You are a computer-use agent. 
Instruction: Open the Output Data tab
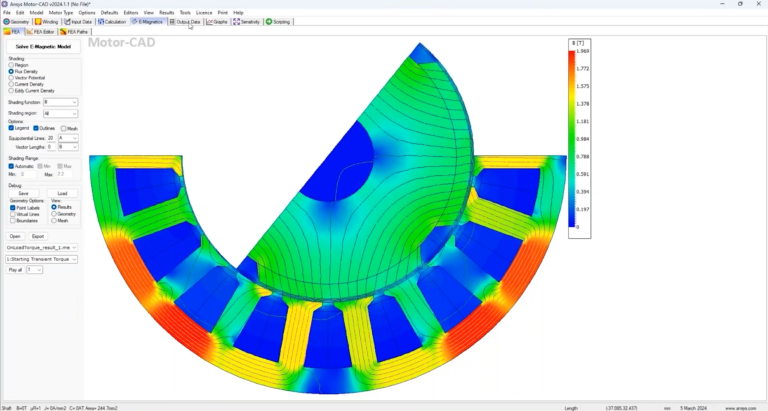click(185, 22)
